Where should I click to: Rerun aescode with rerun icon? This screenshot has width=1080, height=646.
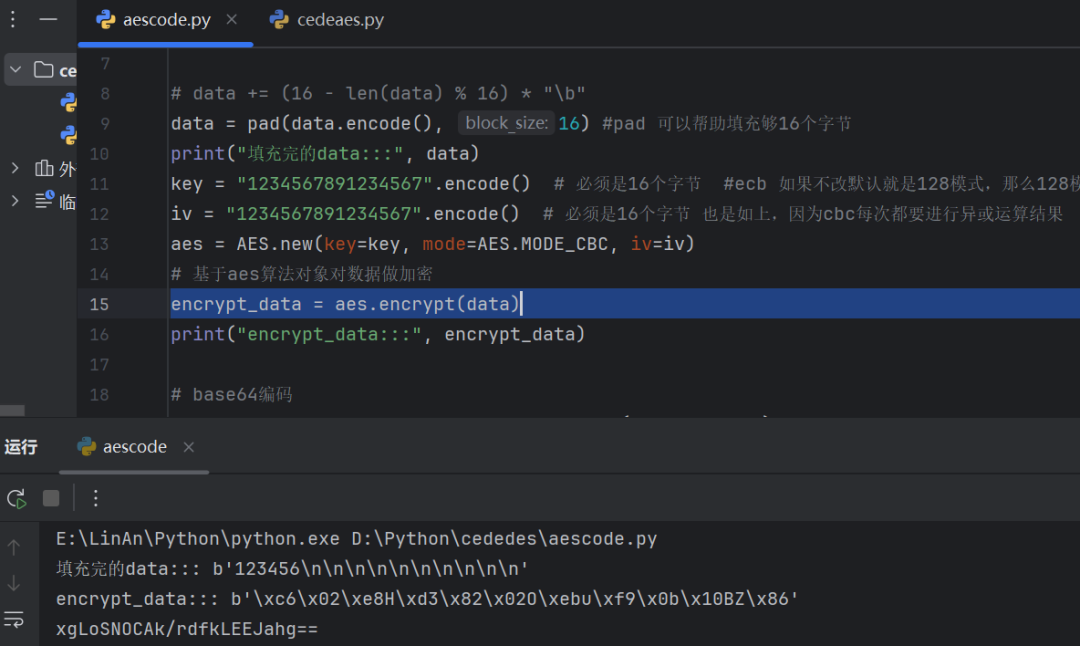coord(17,499)
